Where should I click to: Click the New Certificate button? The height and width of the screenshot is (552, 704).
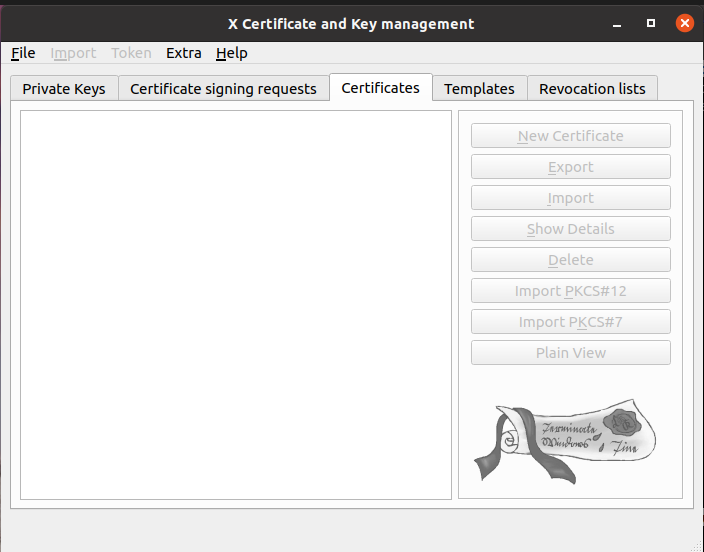tap(570, 136)
